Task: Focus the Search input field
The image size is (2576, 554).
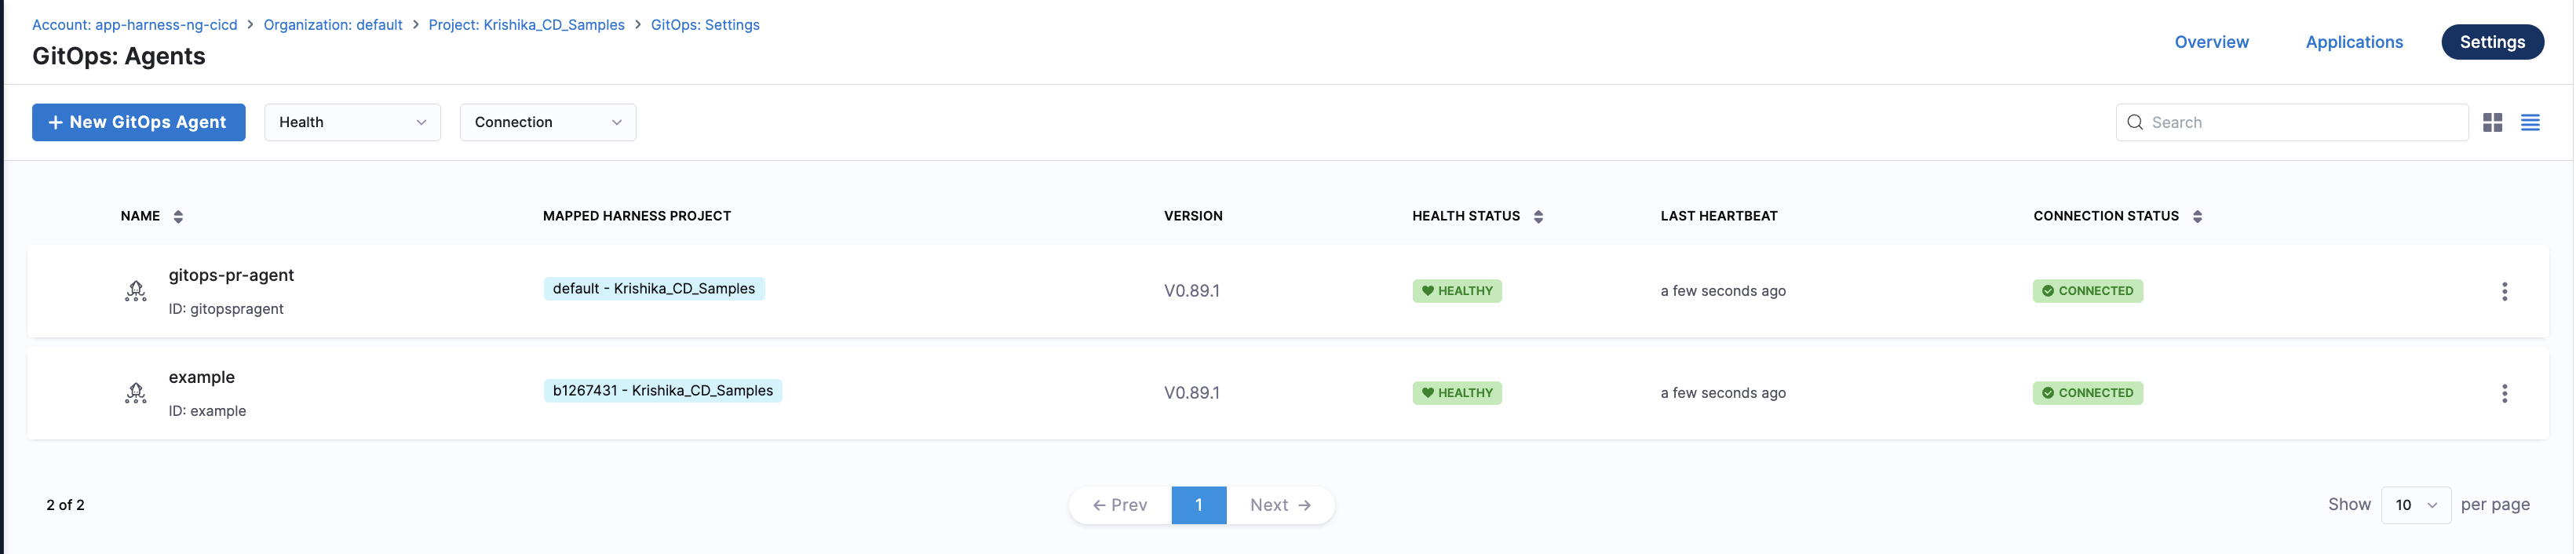Action: point(2300,122)
